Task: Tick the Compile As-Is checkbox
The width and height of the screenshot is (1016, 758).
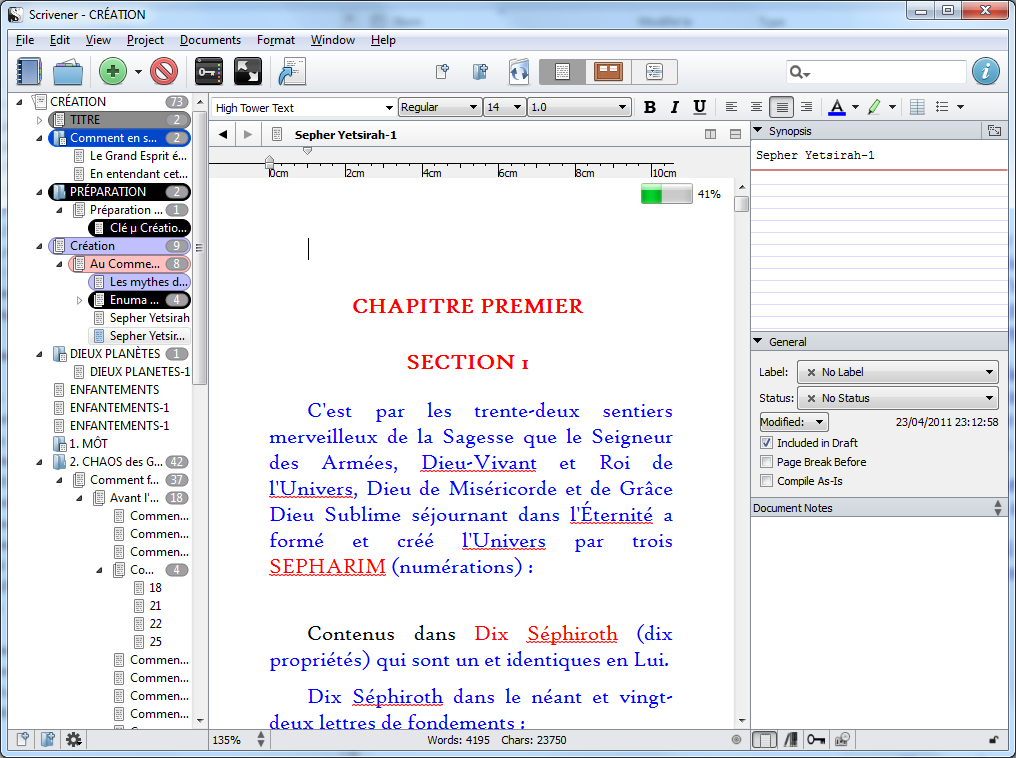Action: point(766,481)
